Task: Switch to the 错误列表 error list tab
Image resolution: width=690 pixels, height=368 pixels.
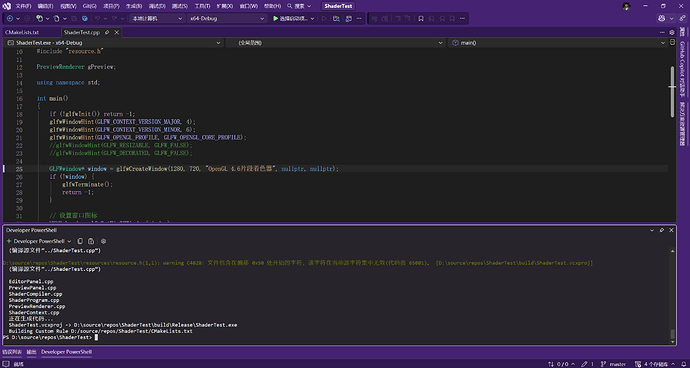Action: click(12, 352)
